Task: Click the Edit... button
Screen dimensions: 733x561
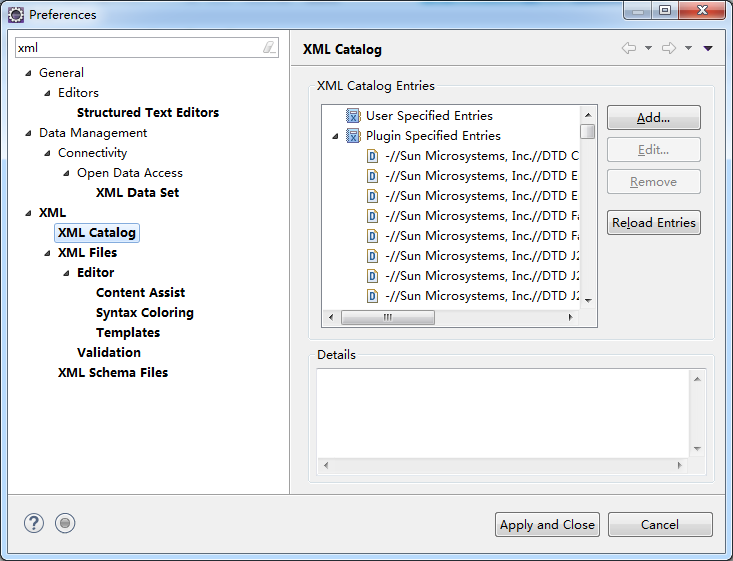Action: click(x=654, y=150)
